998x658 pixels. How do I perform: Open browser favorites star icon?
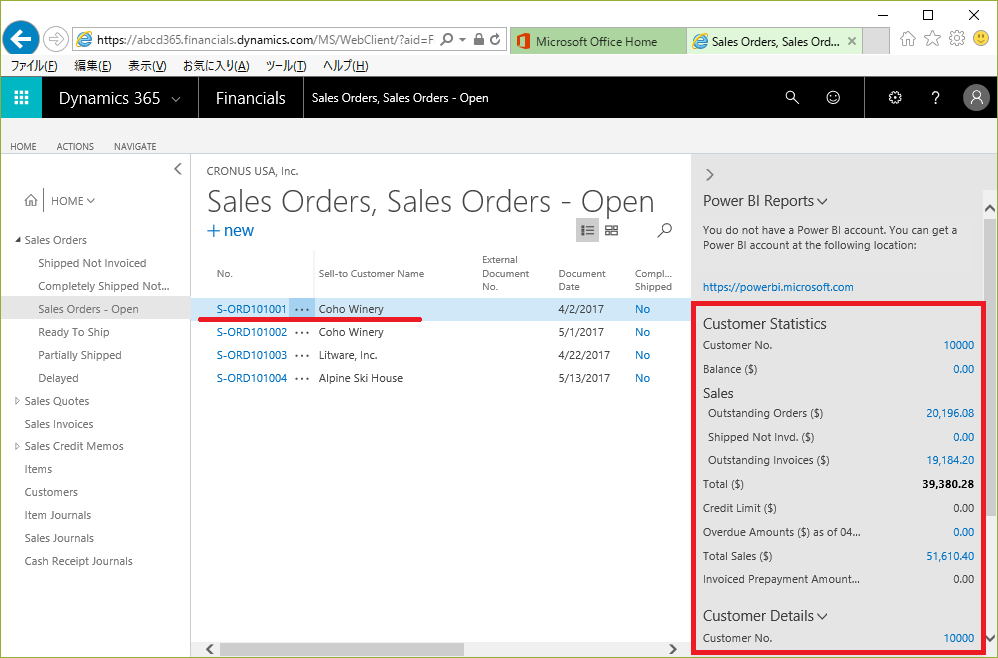click(x=932, y=39)
